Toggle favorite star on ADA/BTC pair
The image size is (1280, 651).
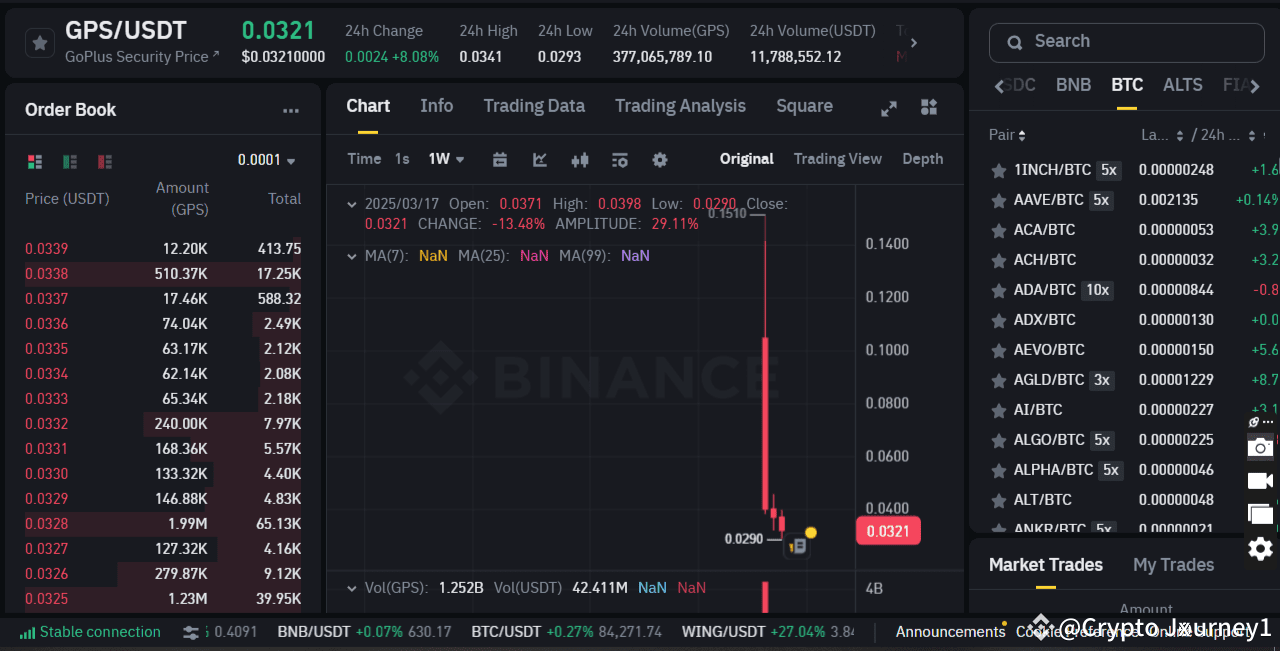point(998,290)
